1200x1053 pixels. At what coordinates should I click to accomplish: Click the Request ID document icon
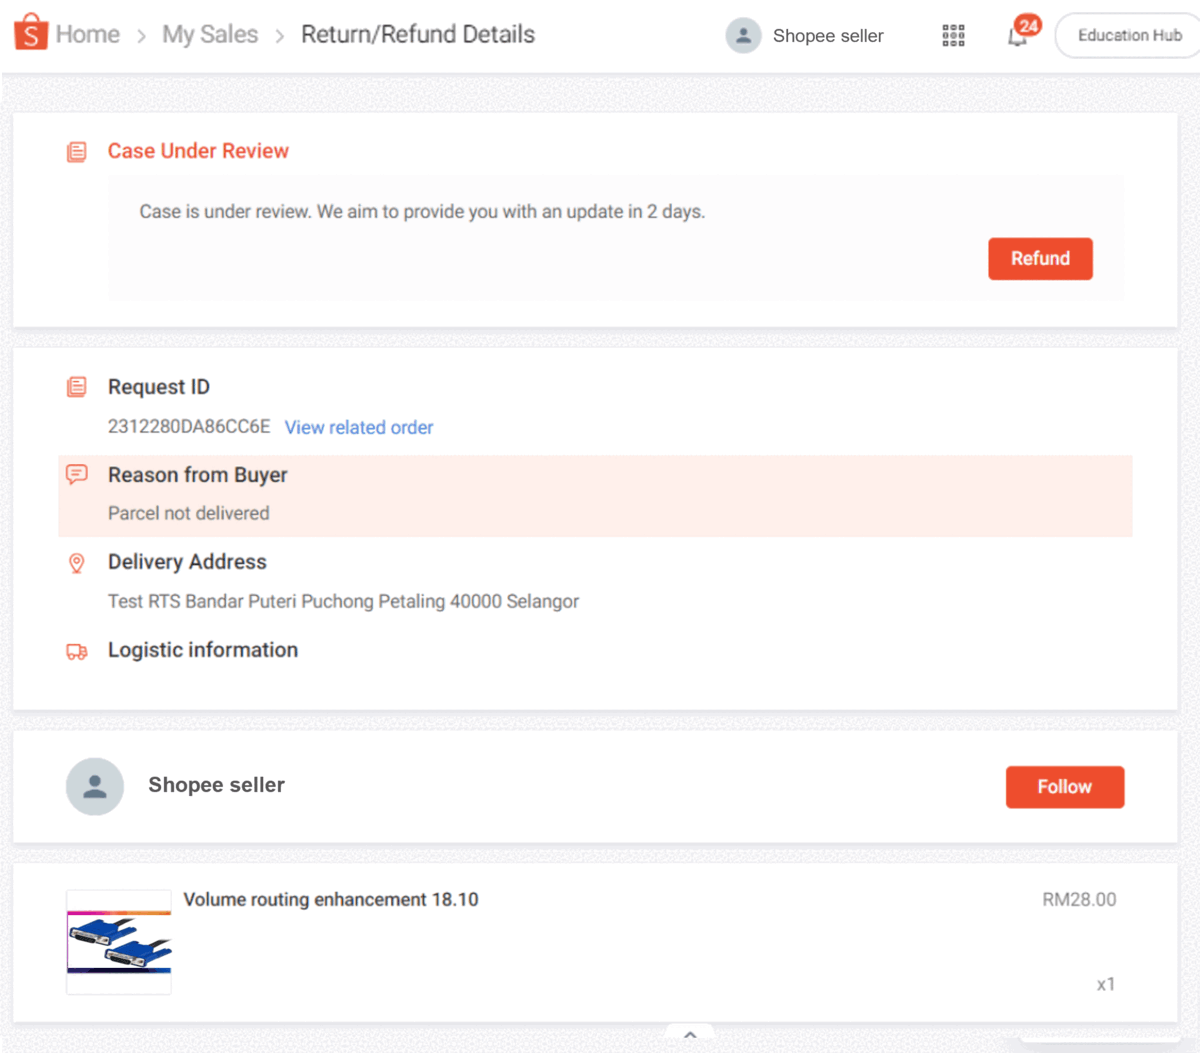point(77,387)
